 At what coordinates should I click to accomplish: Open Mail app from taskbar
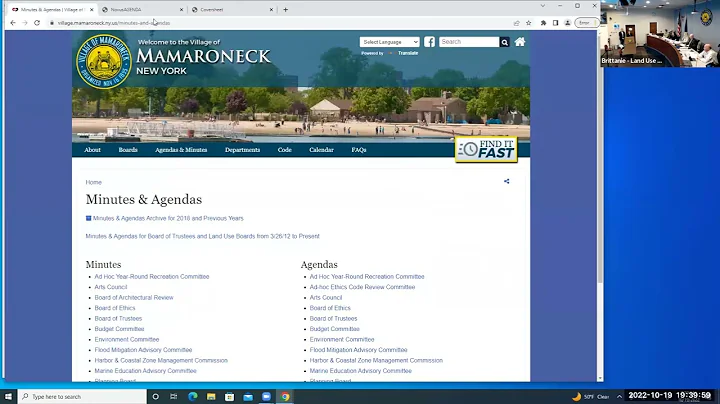pos(248,396)
